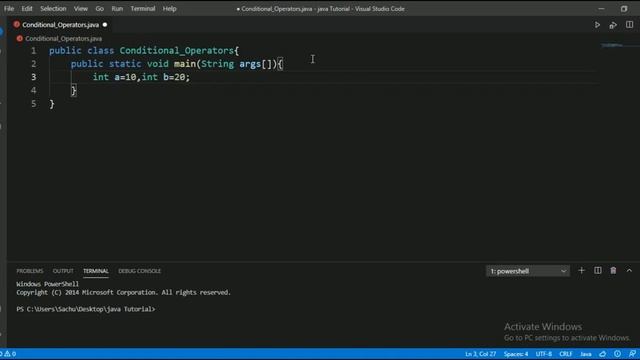Open the run and debug icon beside play
This screenshot has height=360, width=640.
(x=613, y=25)
